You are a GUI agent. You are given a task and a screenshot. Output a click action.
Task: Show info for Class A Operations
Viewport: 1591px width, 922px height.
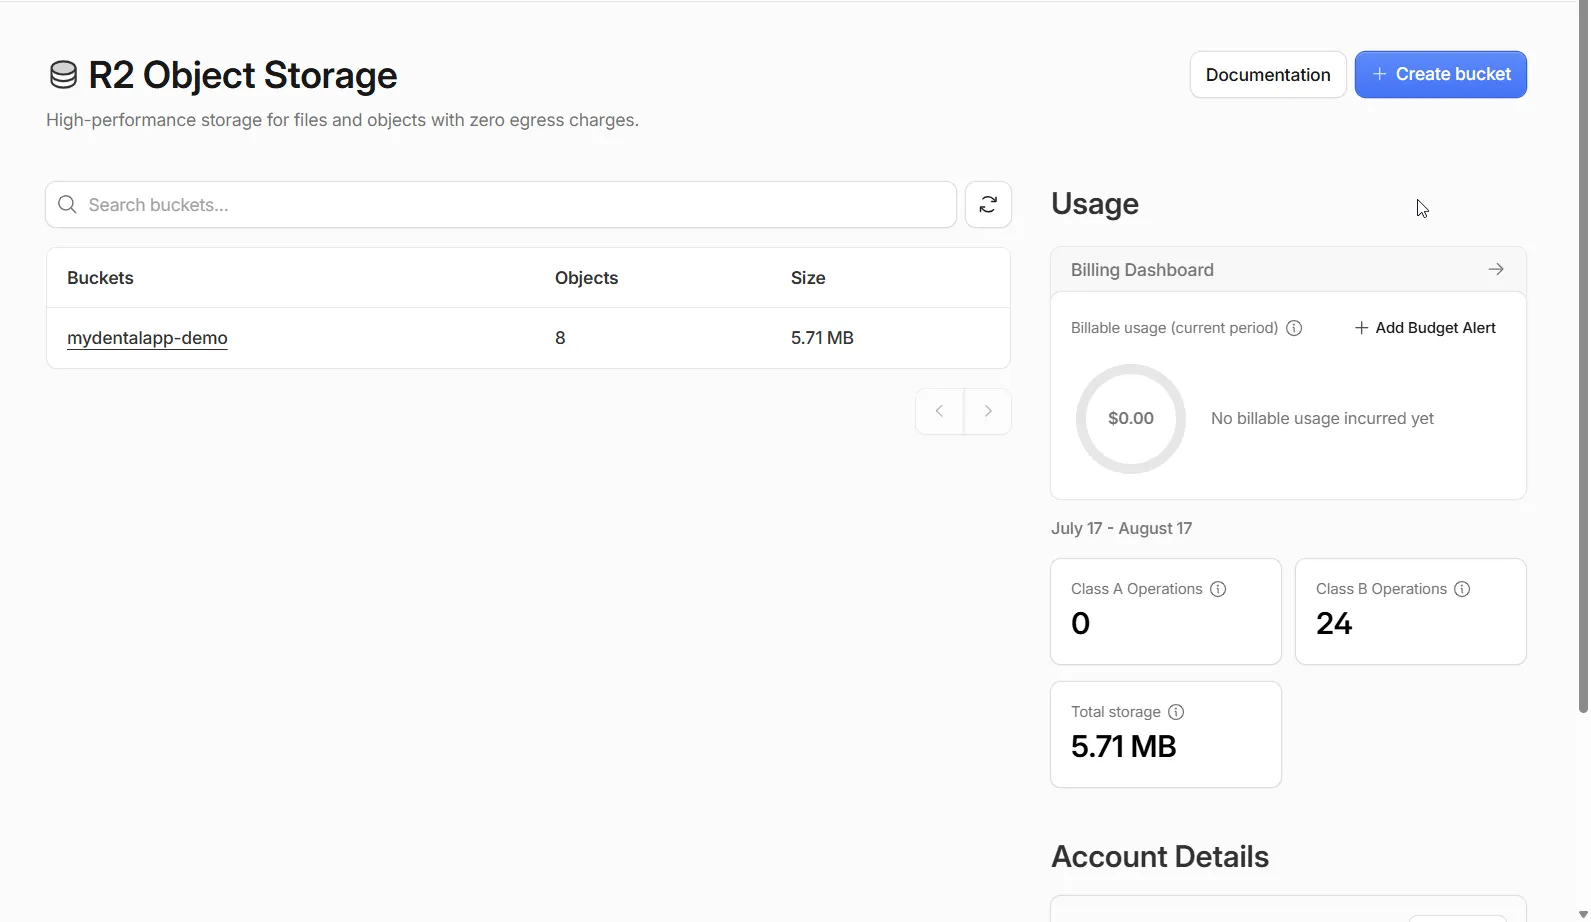1218,589
